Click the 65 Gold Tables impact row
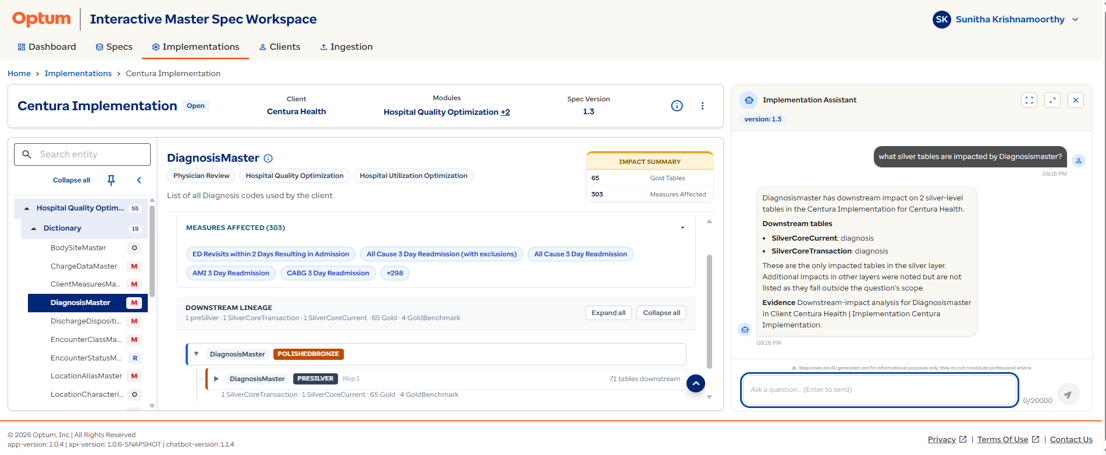 click(650, 178)
